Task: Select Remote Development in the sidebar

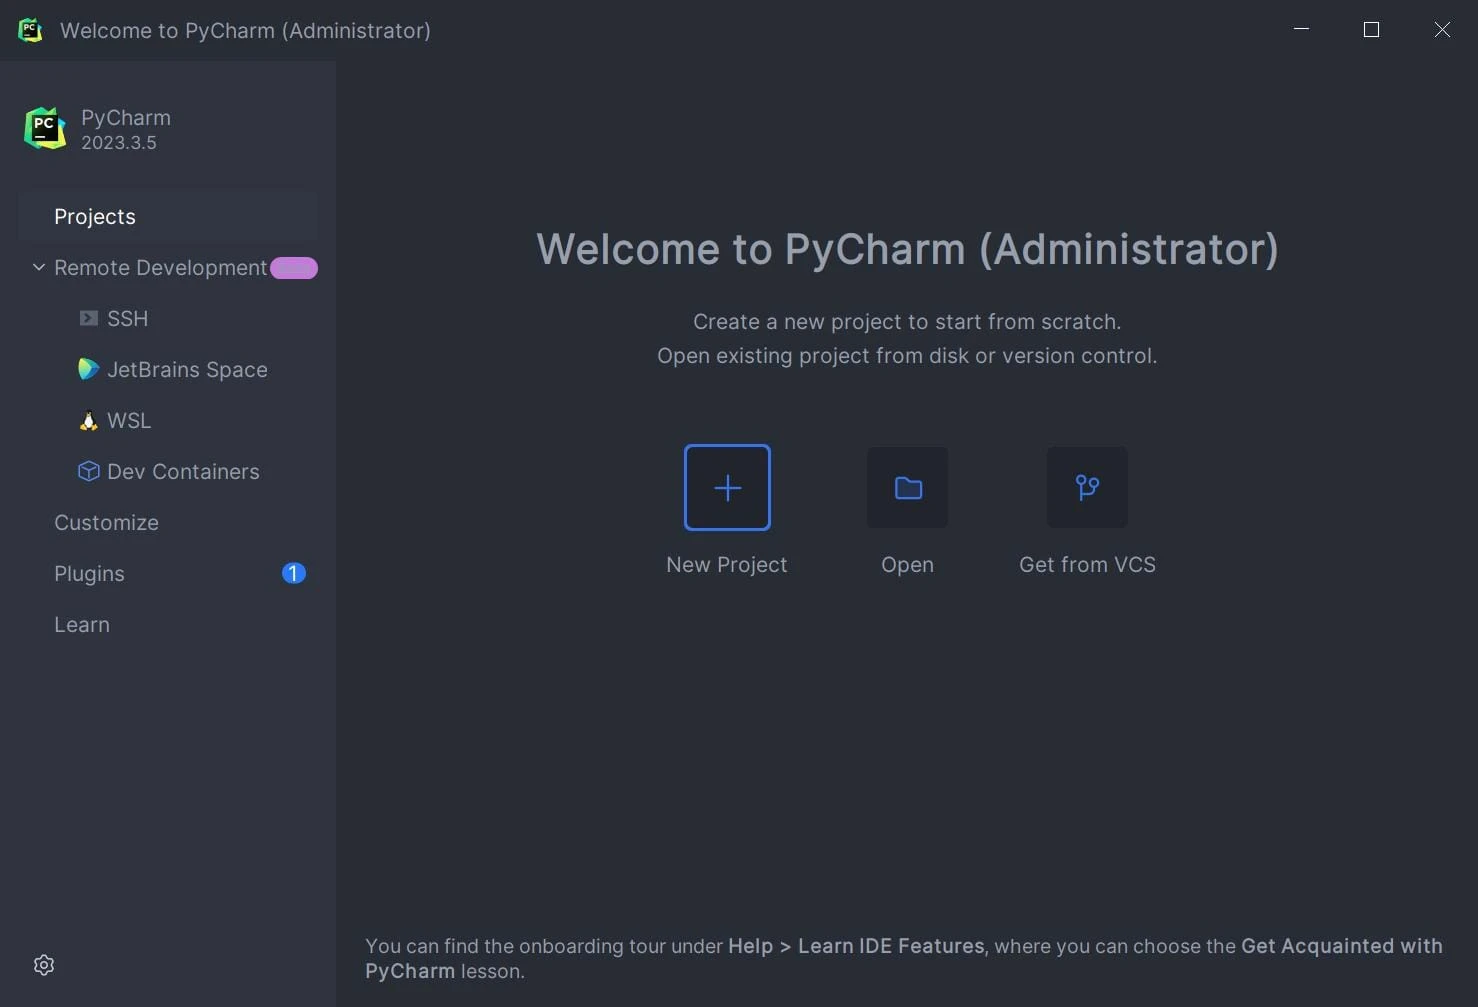Action: [160, 267]
